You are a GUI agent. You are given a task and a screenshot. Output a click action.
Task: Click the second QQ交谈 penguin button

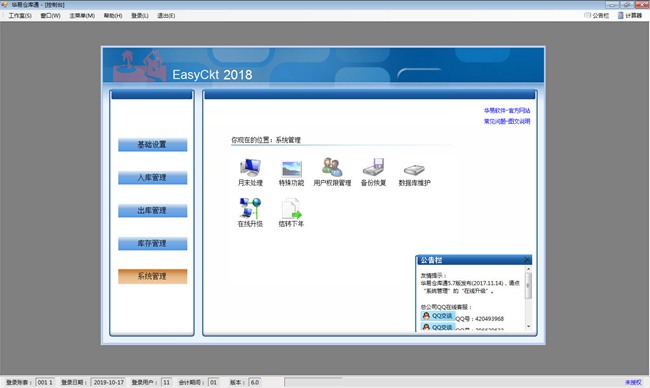(438, 327)
